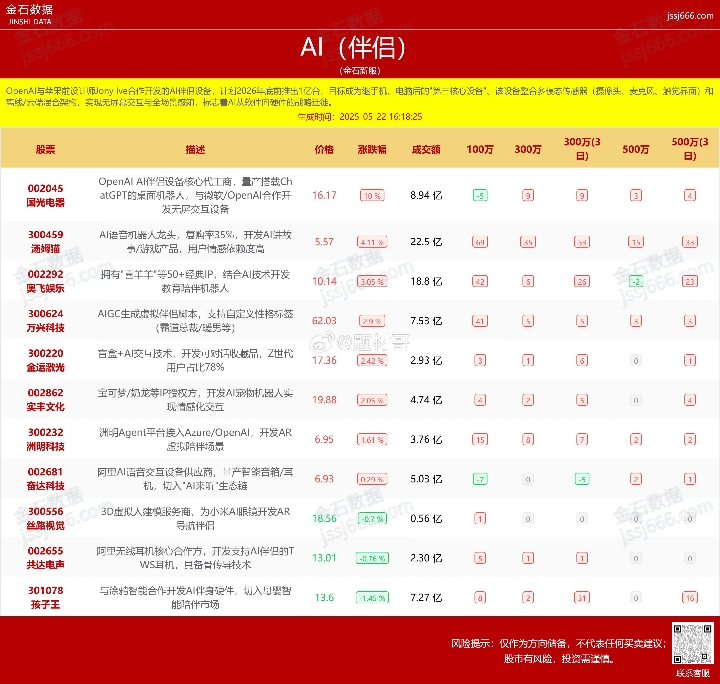Select stock 300232 洲明科技
Viewport: 720px width, 684px height.
[45, 439]
